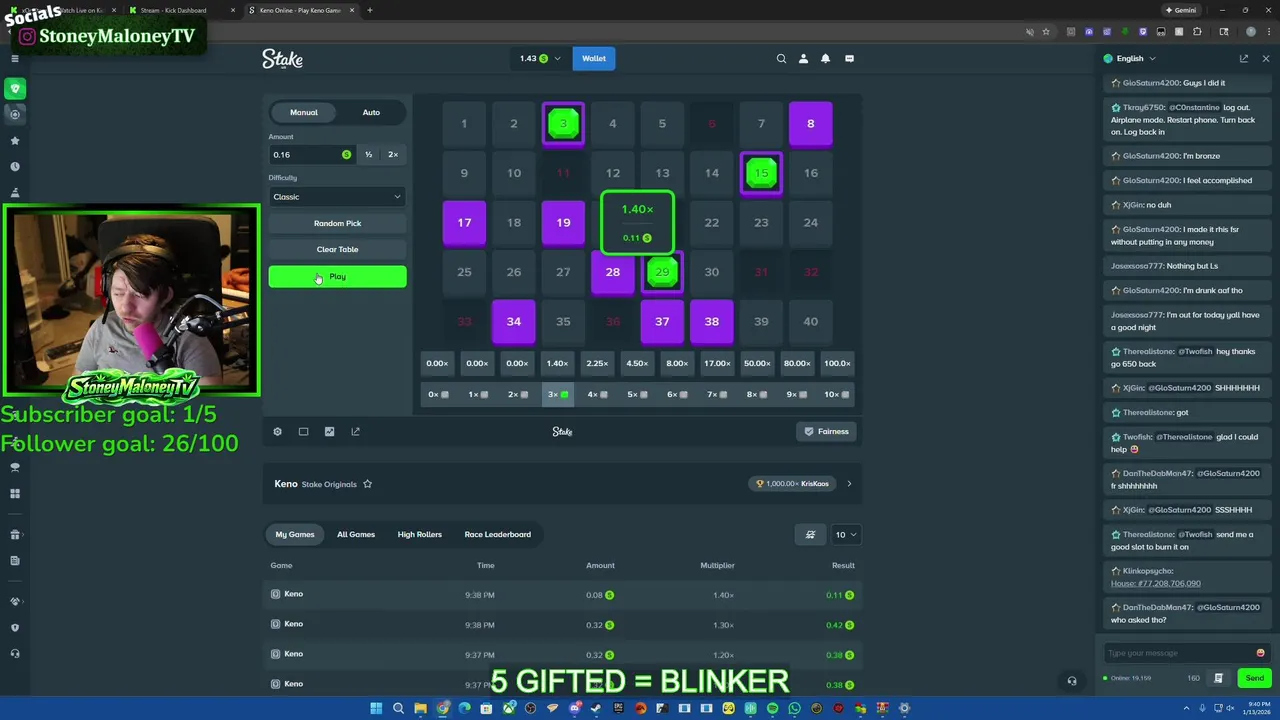Open the Stake Originals link
The height and width of the screenshot is (720, 1280).
pyautogui.click(x=329, y=485)
